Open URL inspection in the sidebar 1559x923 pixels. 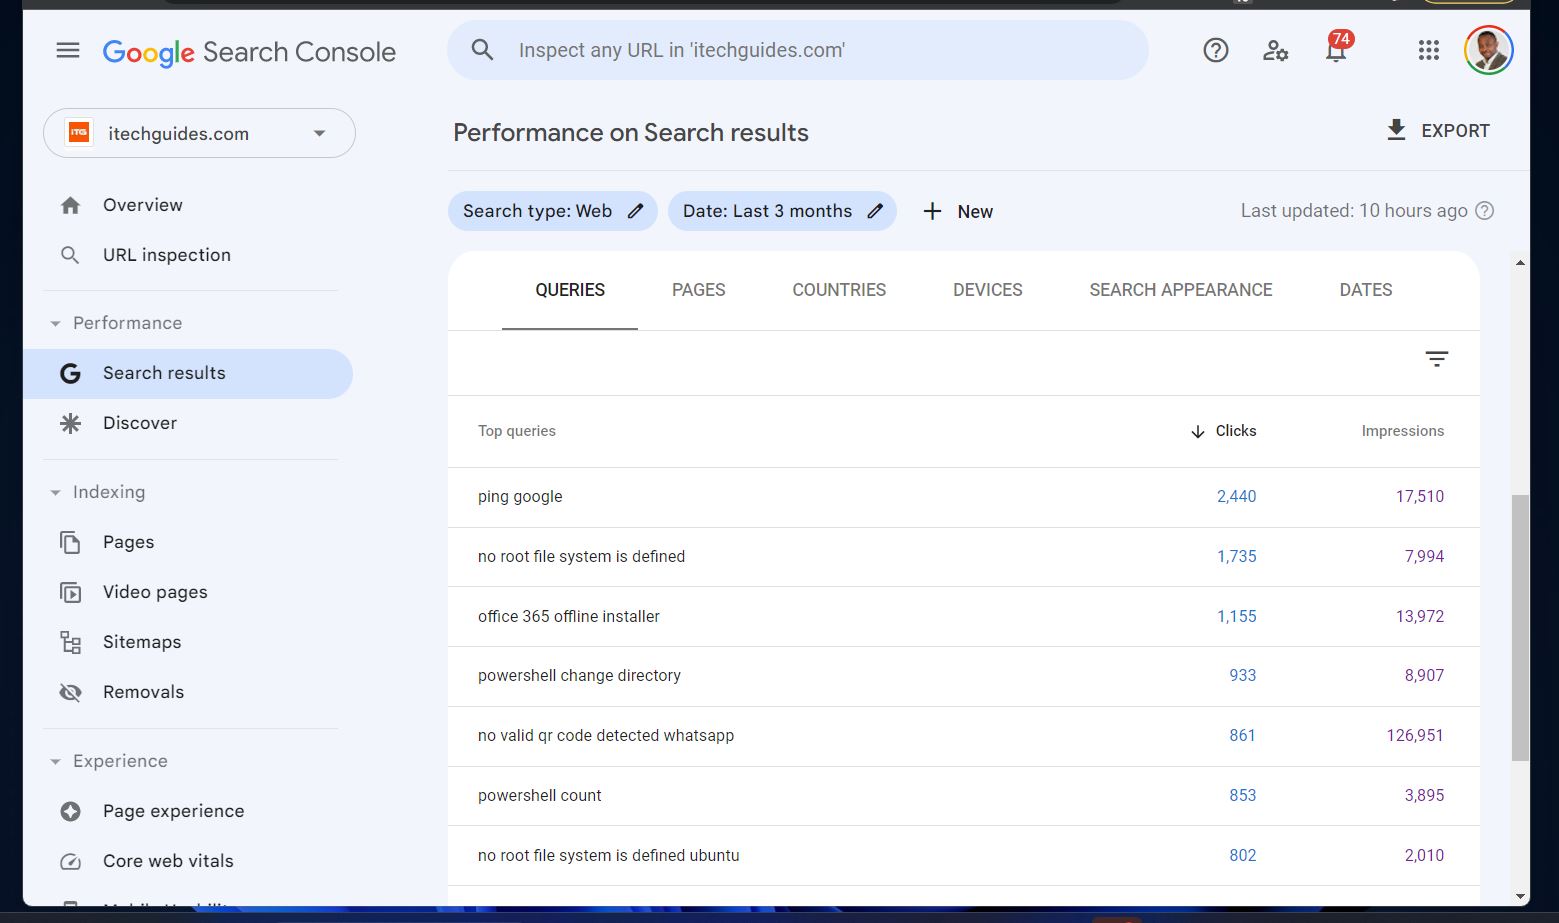167,255
